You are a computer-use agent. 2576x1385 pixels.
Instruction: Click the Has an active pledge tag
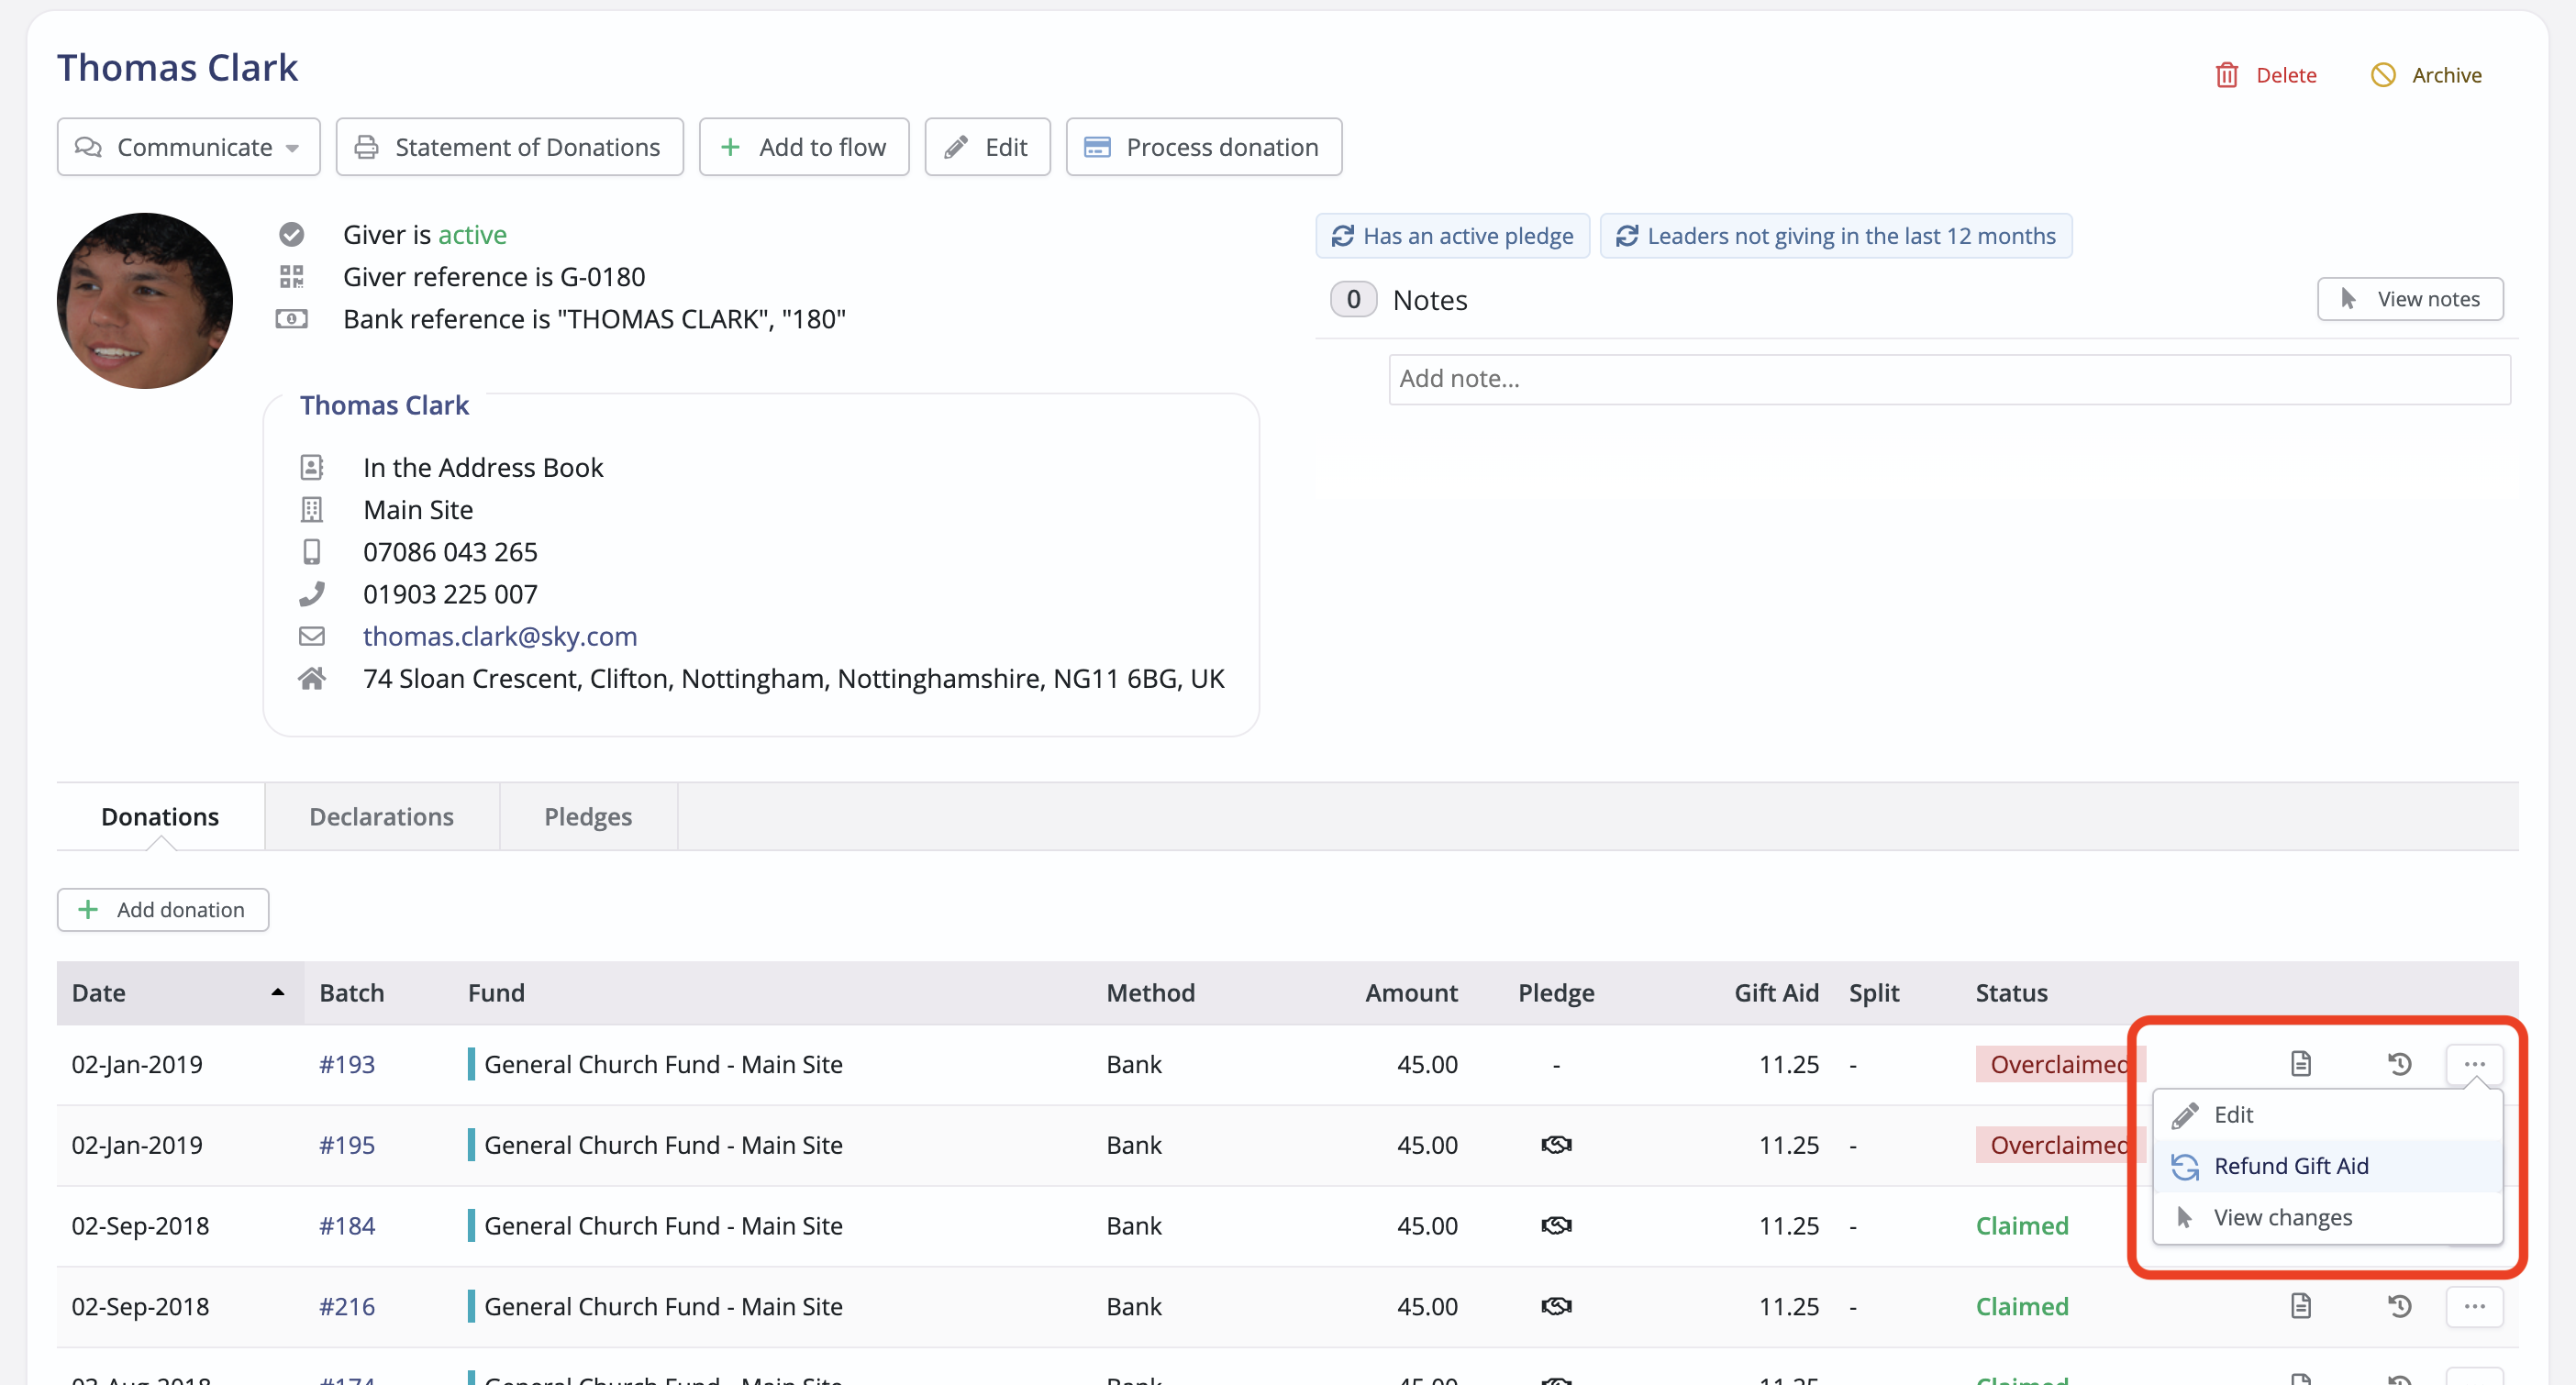[x=1452, y=236]
